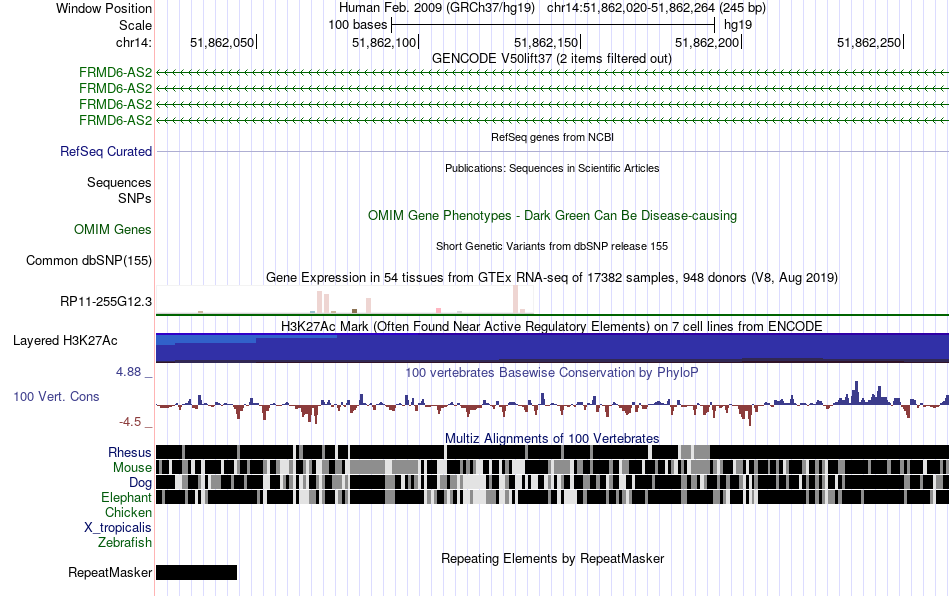This screenshot has height=596, width=950.
Task: Open OMIM Gene Phenotypes track title
Action: pos(552,216)
